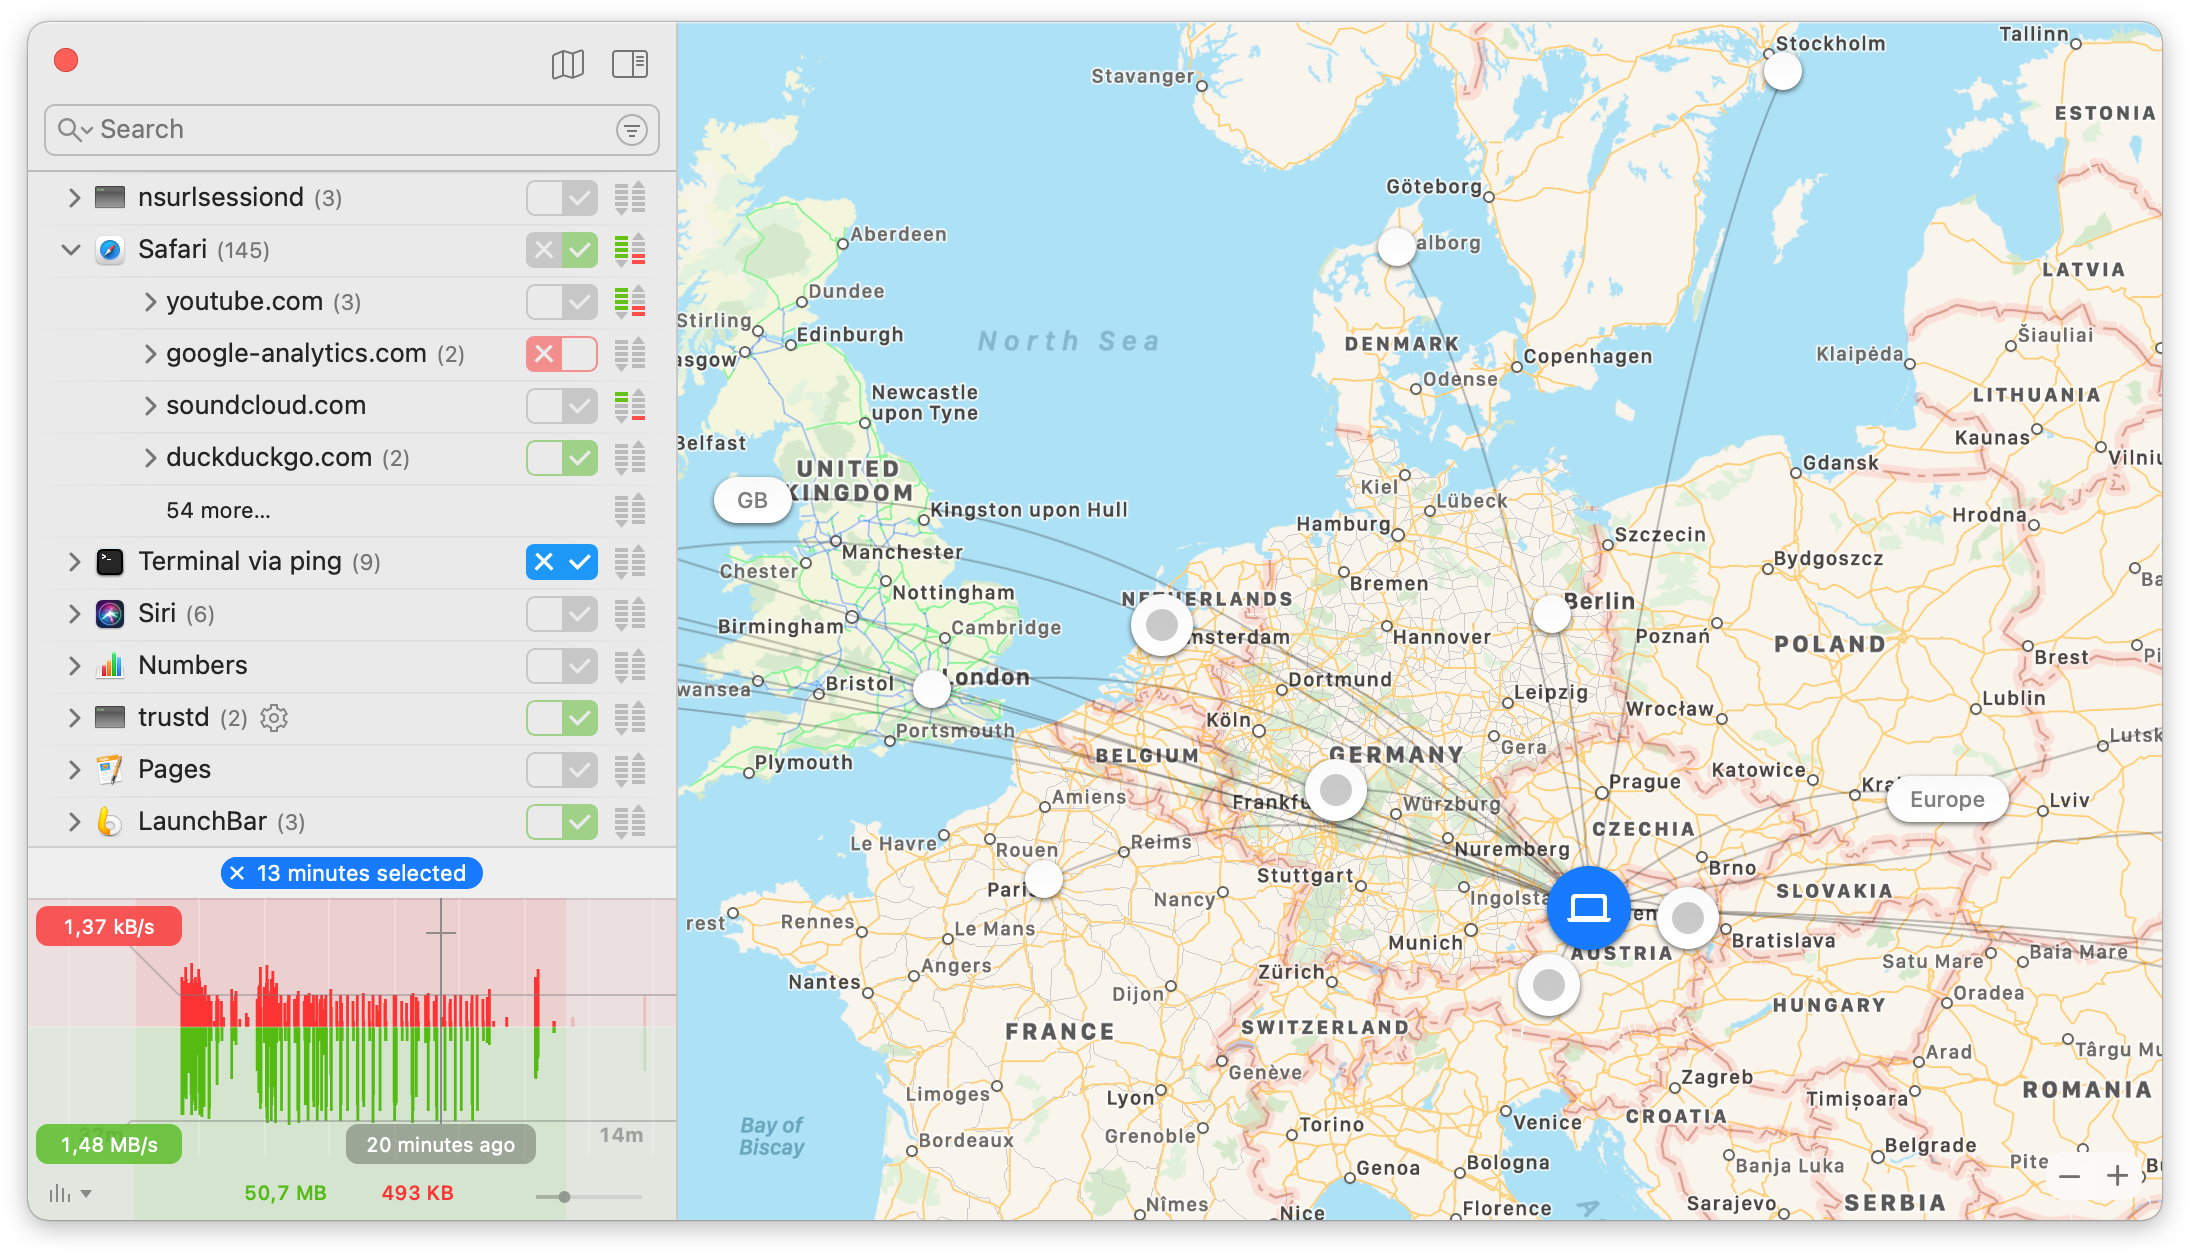Show the Terminal via ping traffic meter

[630, 562]
